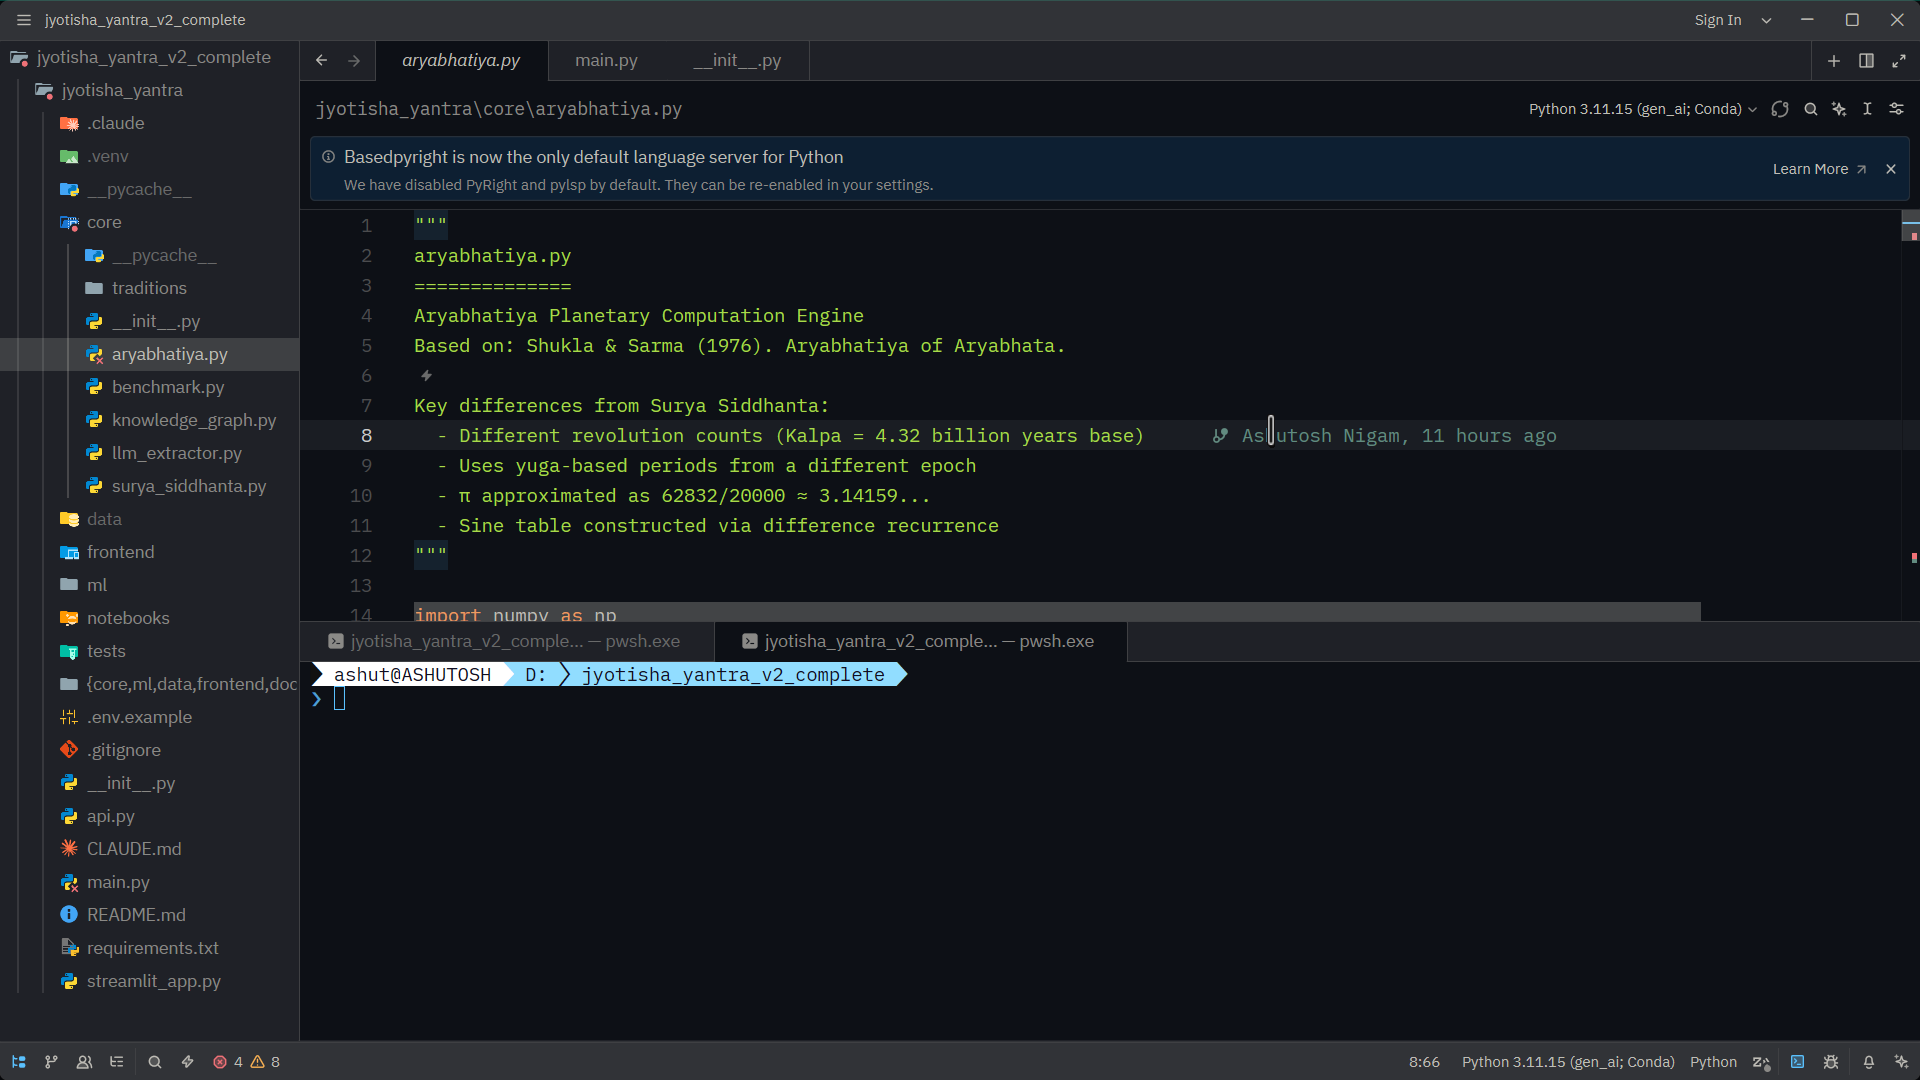Switch to the __init__.py tab
Image resolution: width=1920 pixels, height=1080 pixels.
pos(737,60)
